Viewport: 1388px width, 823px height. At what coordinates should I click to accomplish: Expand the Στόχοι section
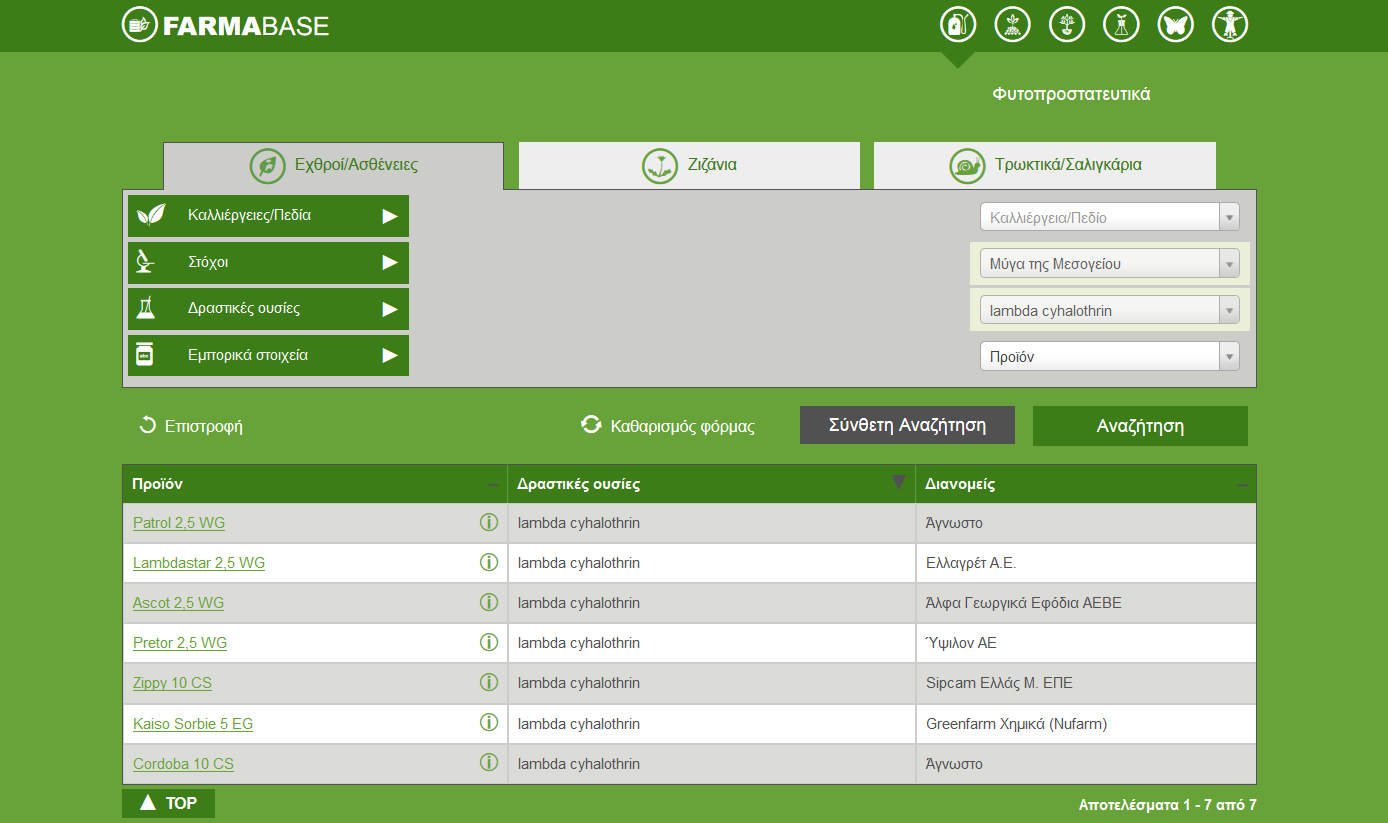268,263
